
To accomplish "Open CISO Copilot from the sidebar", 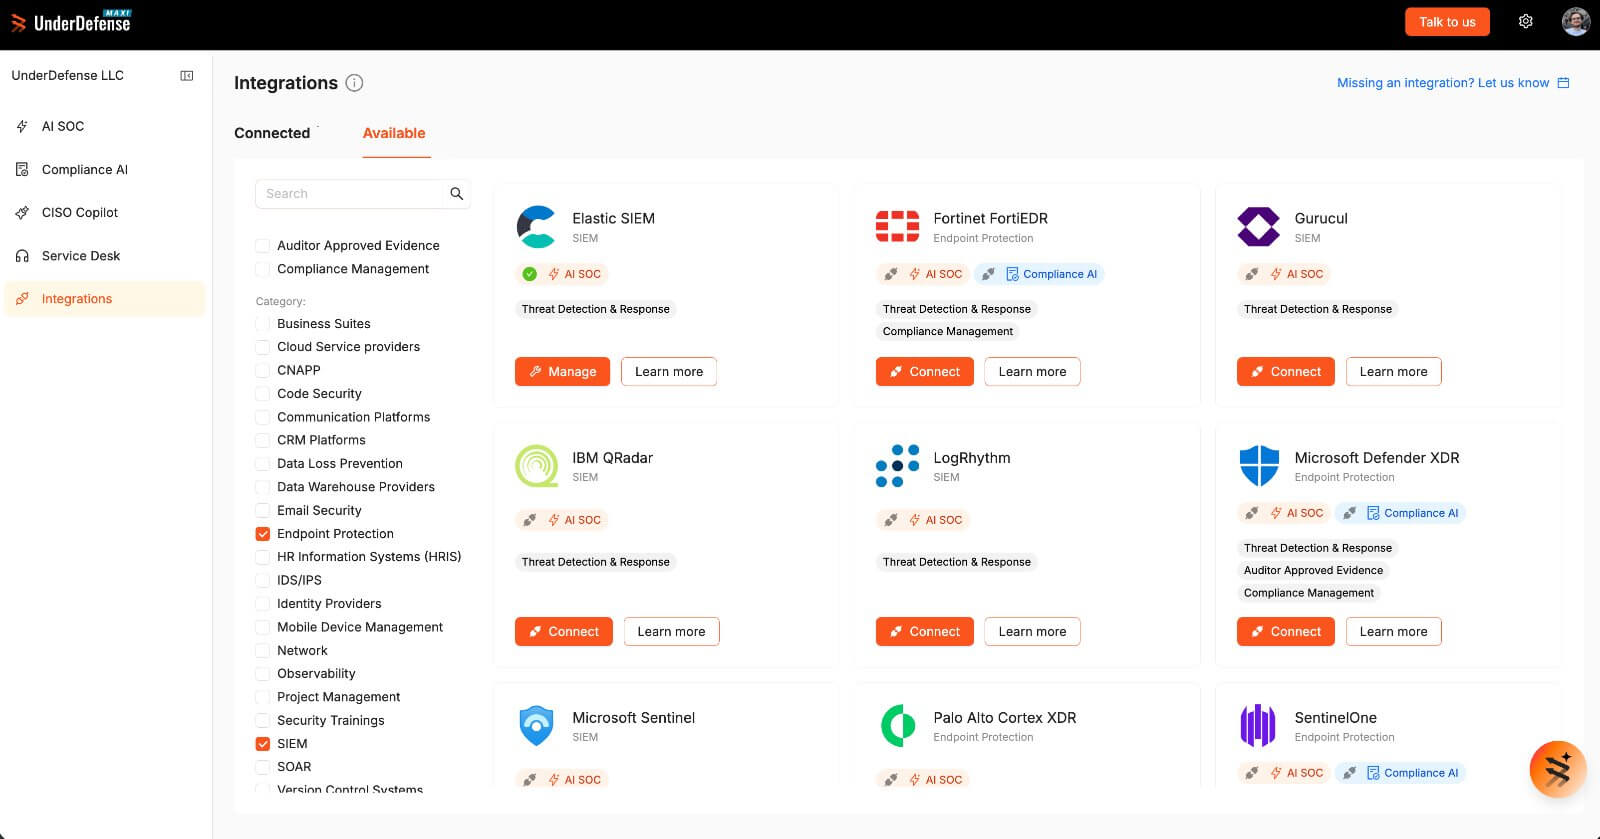I will click(x=105, y=213).
